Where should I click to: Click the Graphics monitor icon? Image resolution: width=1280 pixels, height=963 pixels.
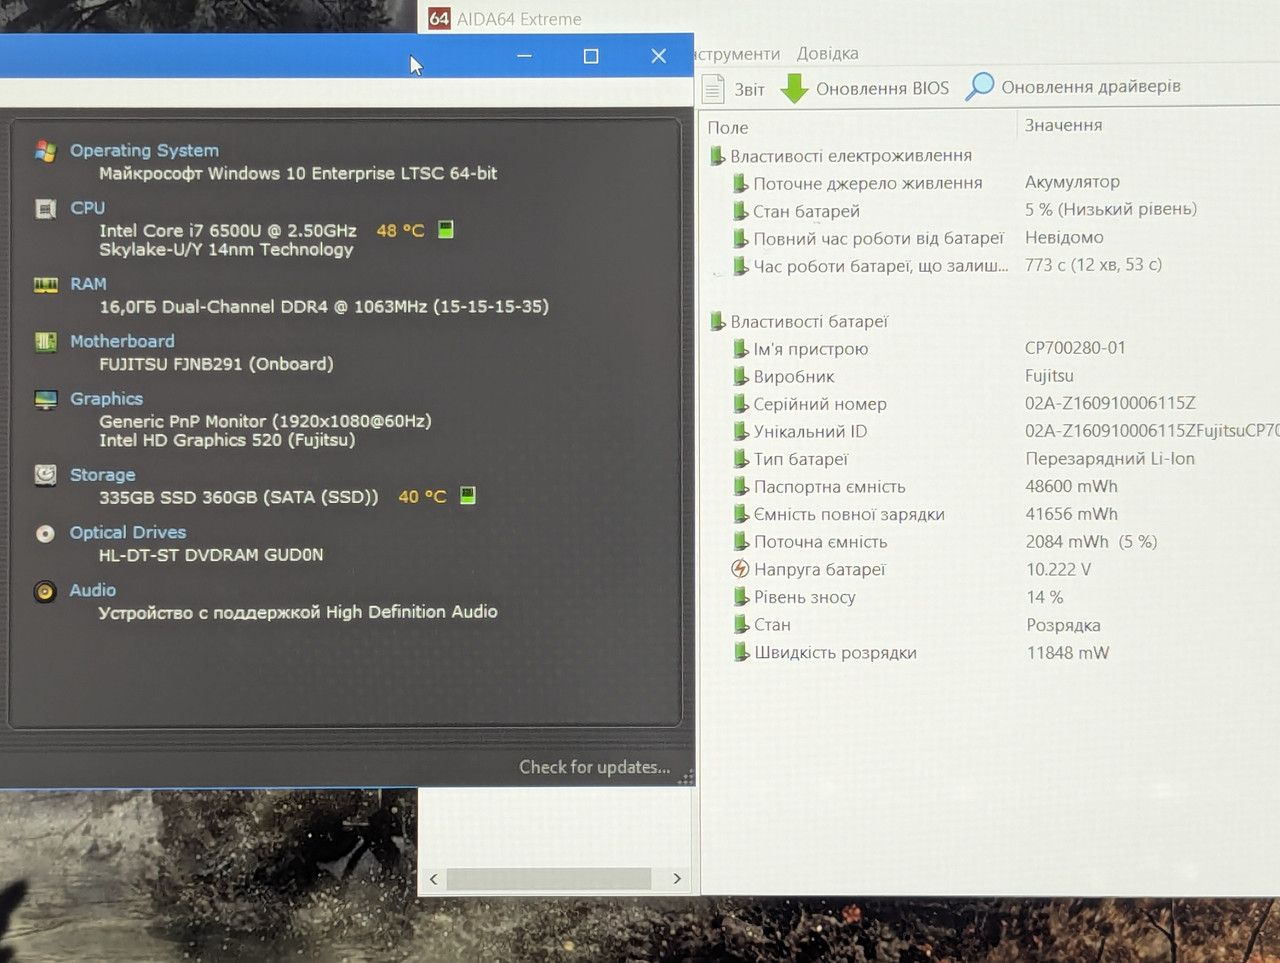pyautogui.click(x=45, y=399)
